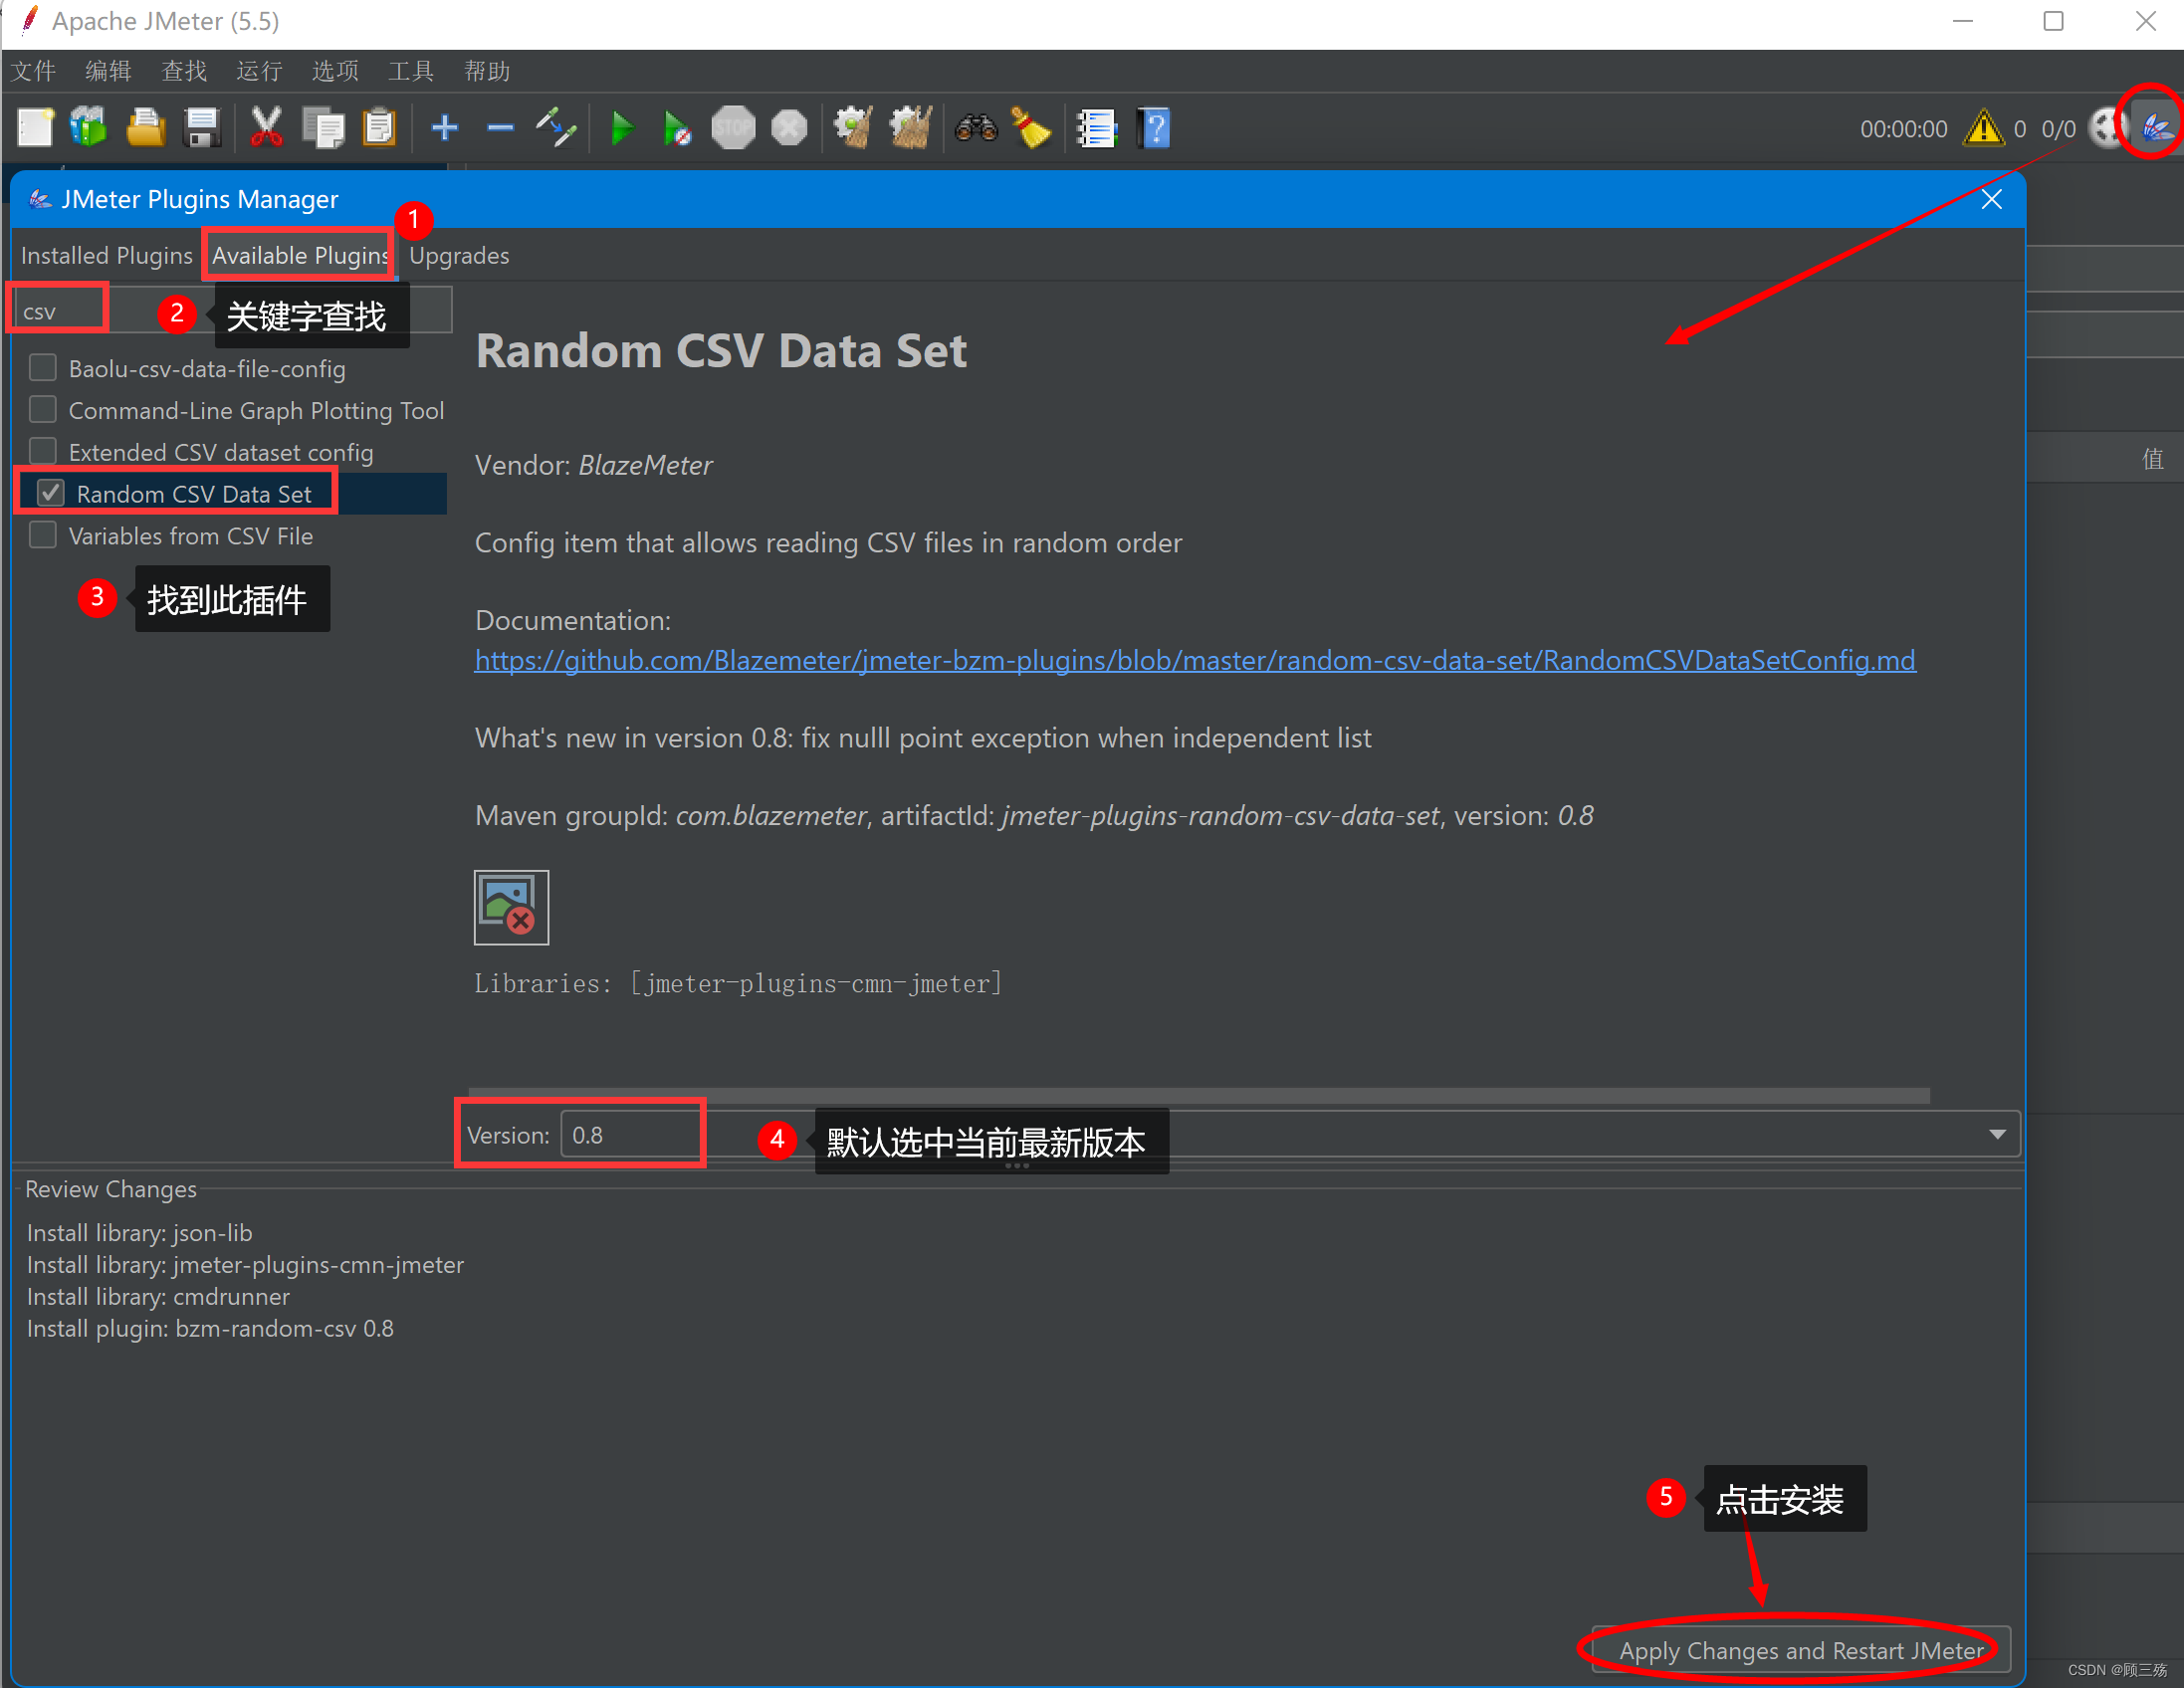This screenshot has height=1688, width=2184.
Task: Click the Copy icon in toolbar
Action: point(323,128)
